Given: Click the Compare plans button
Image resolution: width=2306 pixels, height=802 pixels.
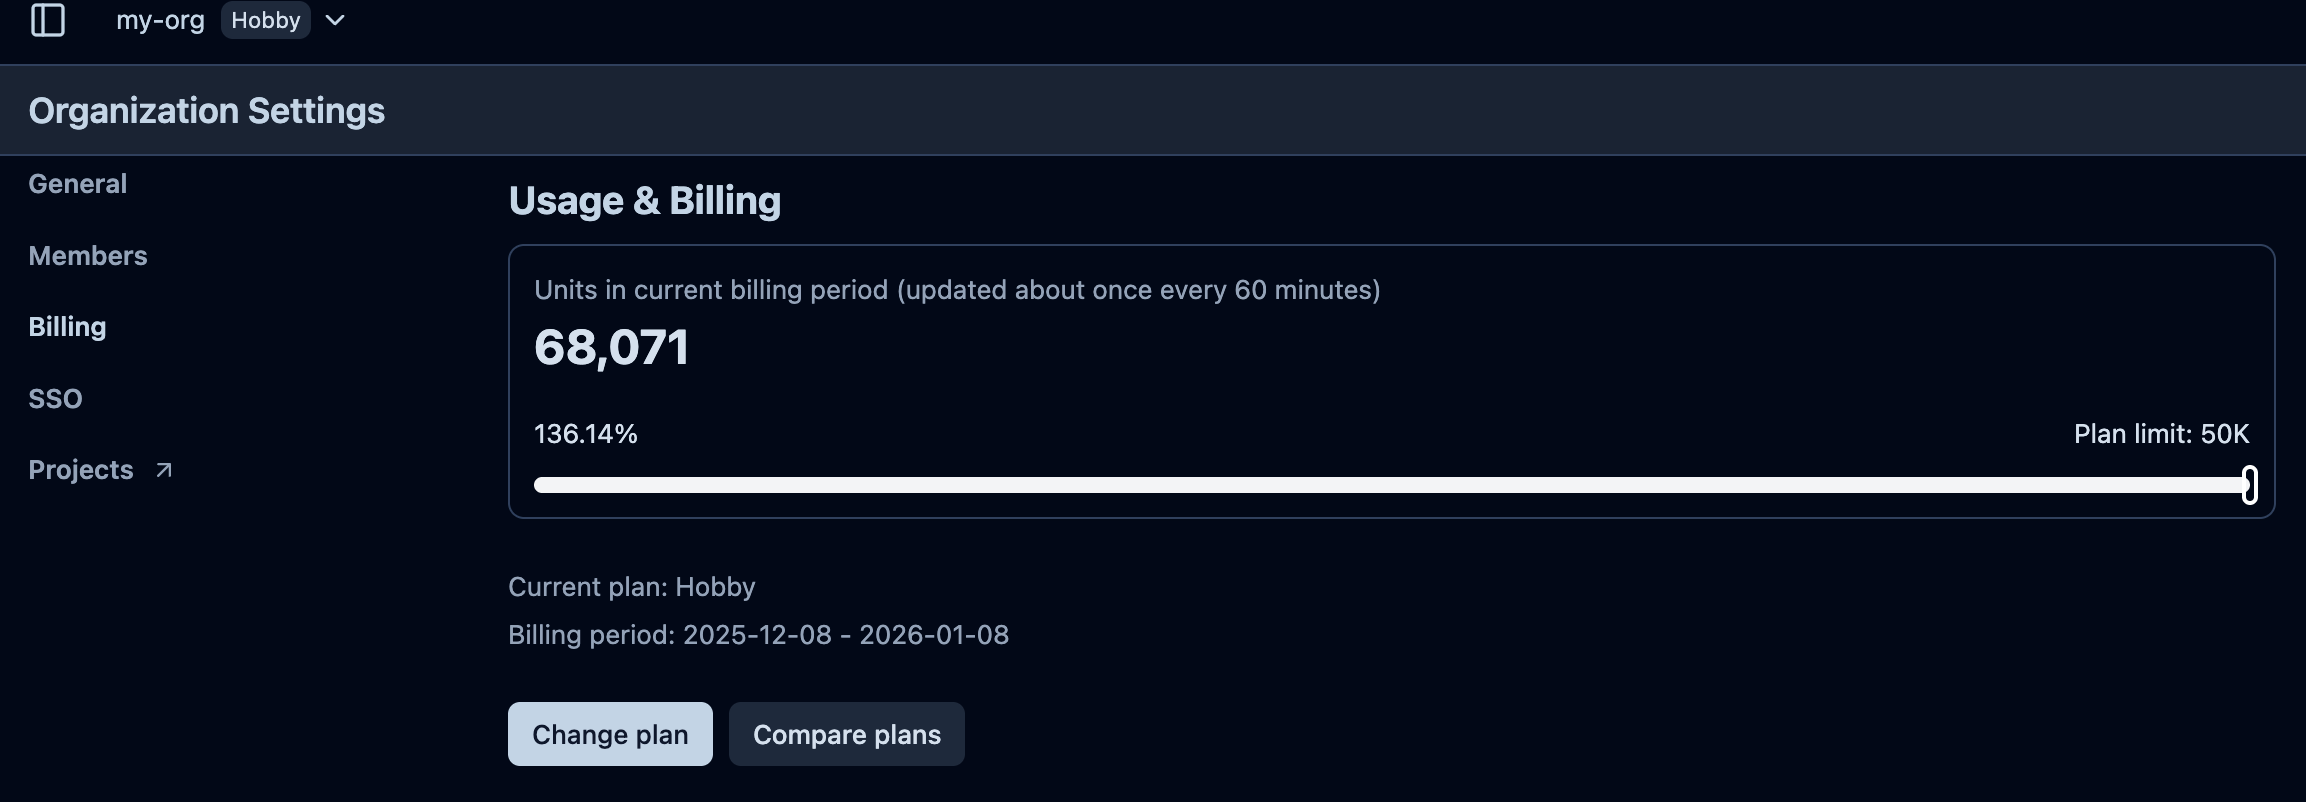Looking at the screenshot, I should (x=846, y=735).
